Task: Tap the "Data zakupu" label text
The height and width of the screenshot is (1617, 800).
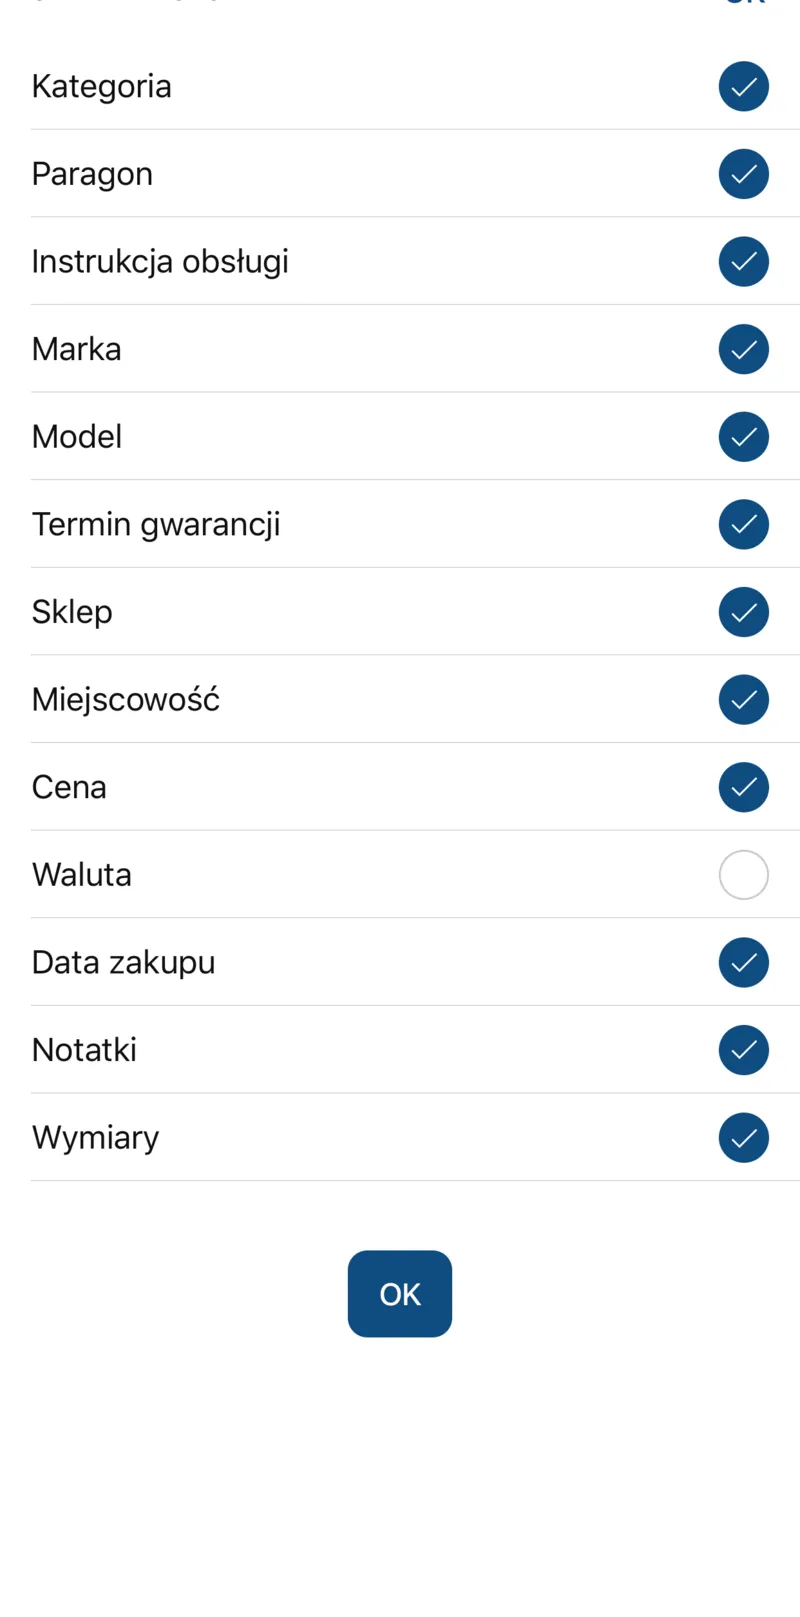Action: [124, 963]
